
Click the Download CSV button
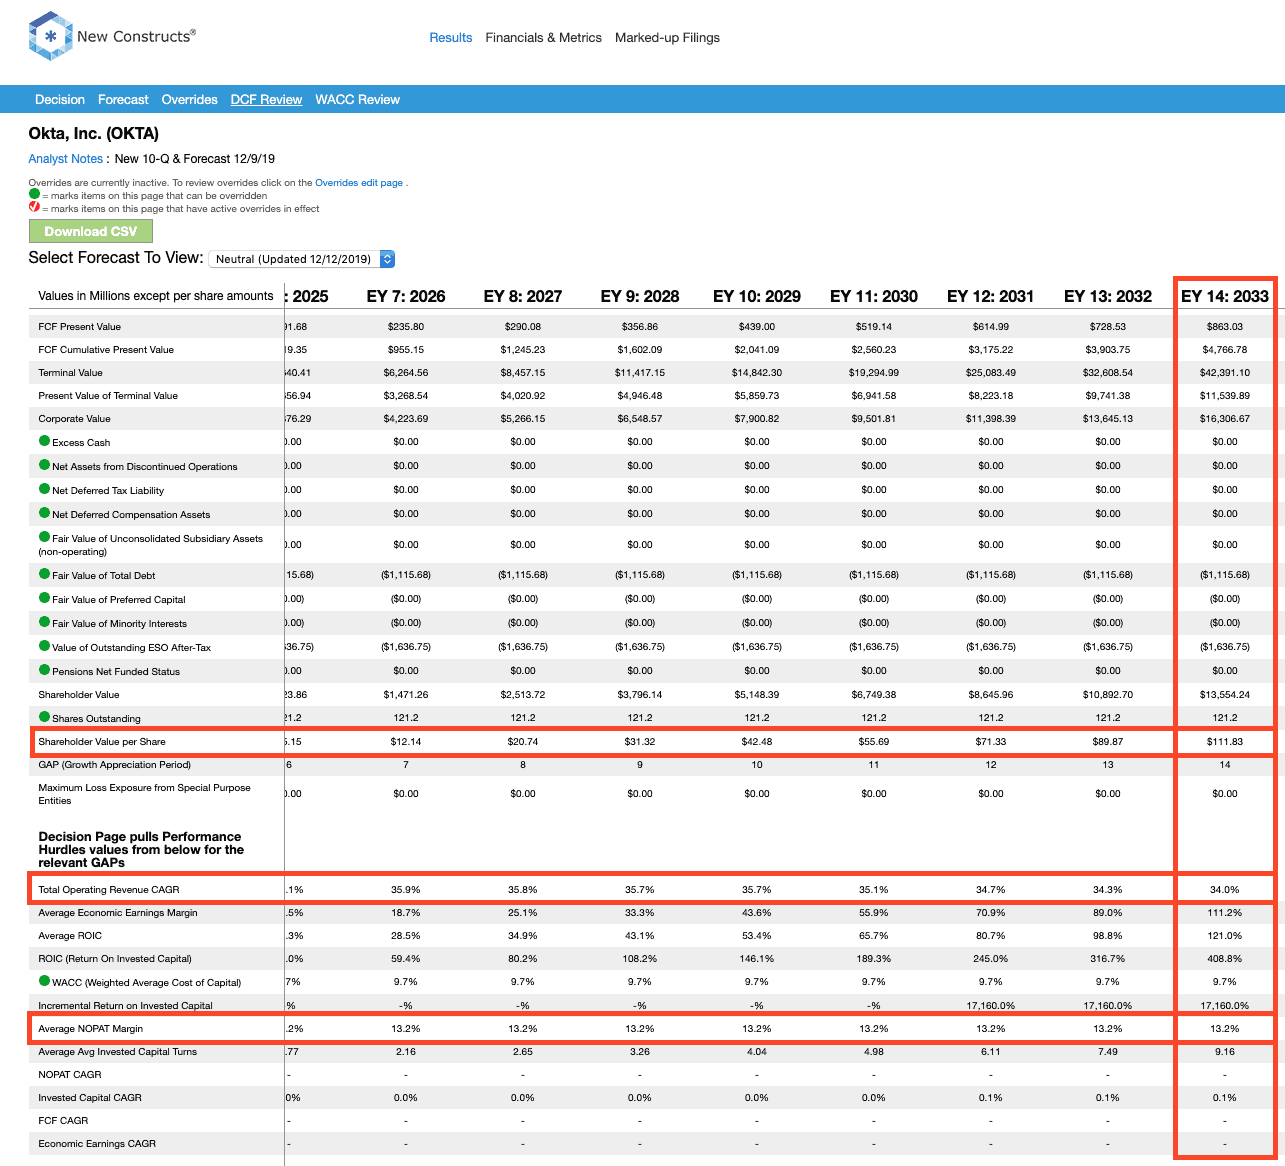[x=91, y=231]
